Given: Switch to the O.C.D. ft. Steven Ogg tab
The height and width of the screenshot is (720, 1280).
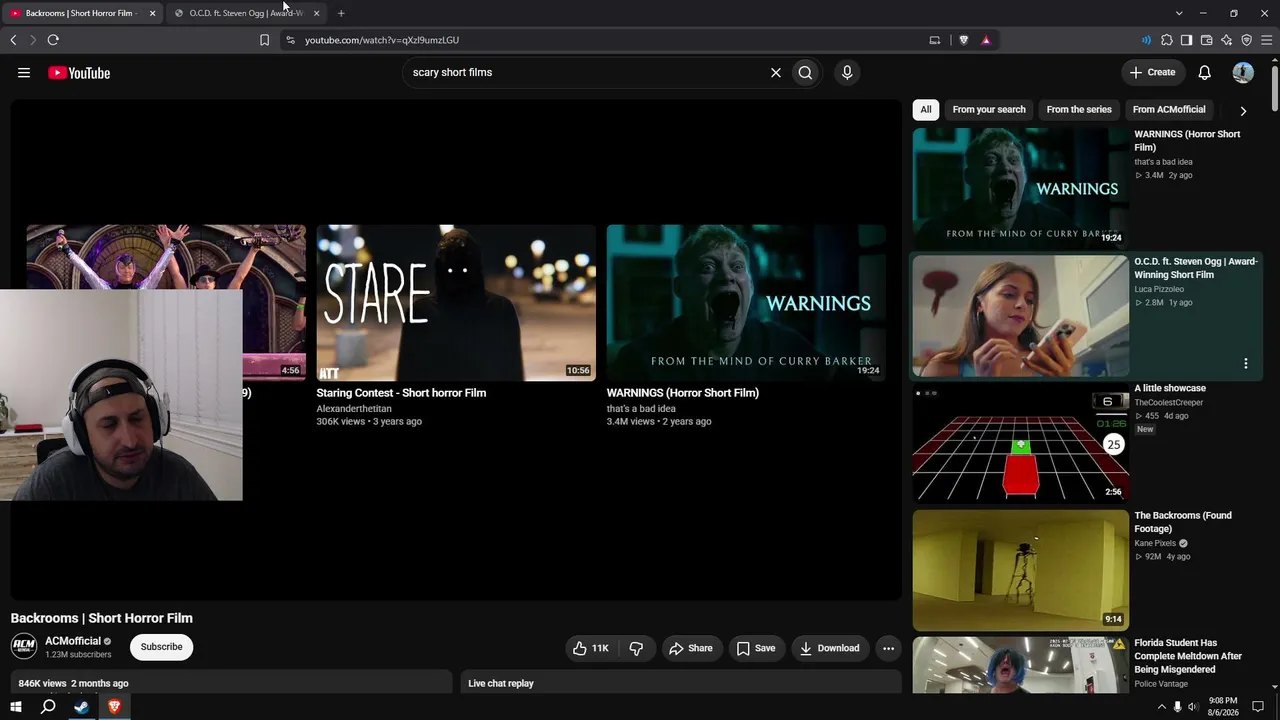Looking at the screenshot, I should (247, 13).
